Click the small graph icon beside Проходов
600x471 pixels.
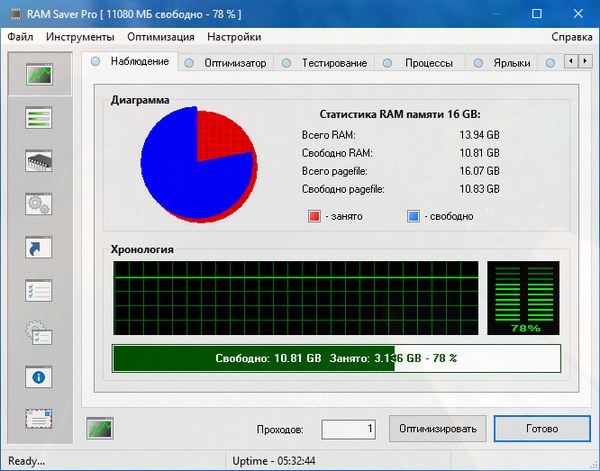tap(100, 428)
